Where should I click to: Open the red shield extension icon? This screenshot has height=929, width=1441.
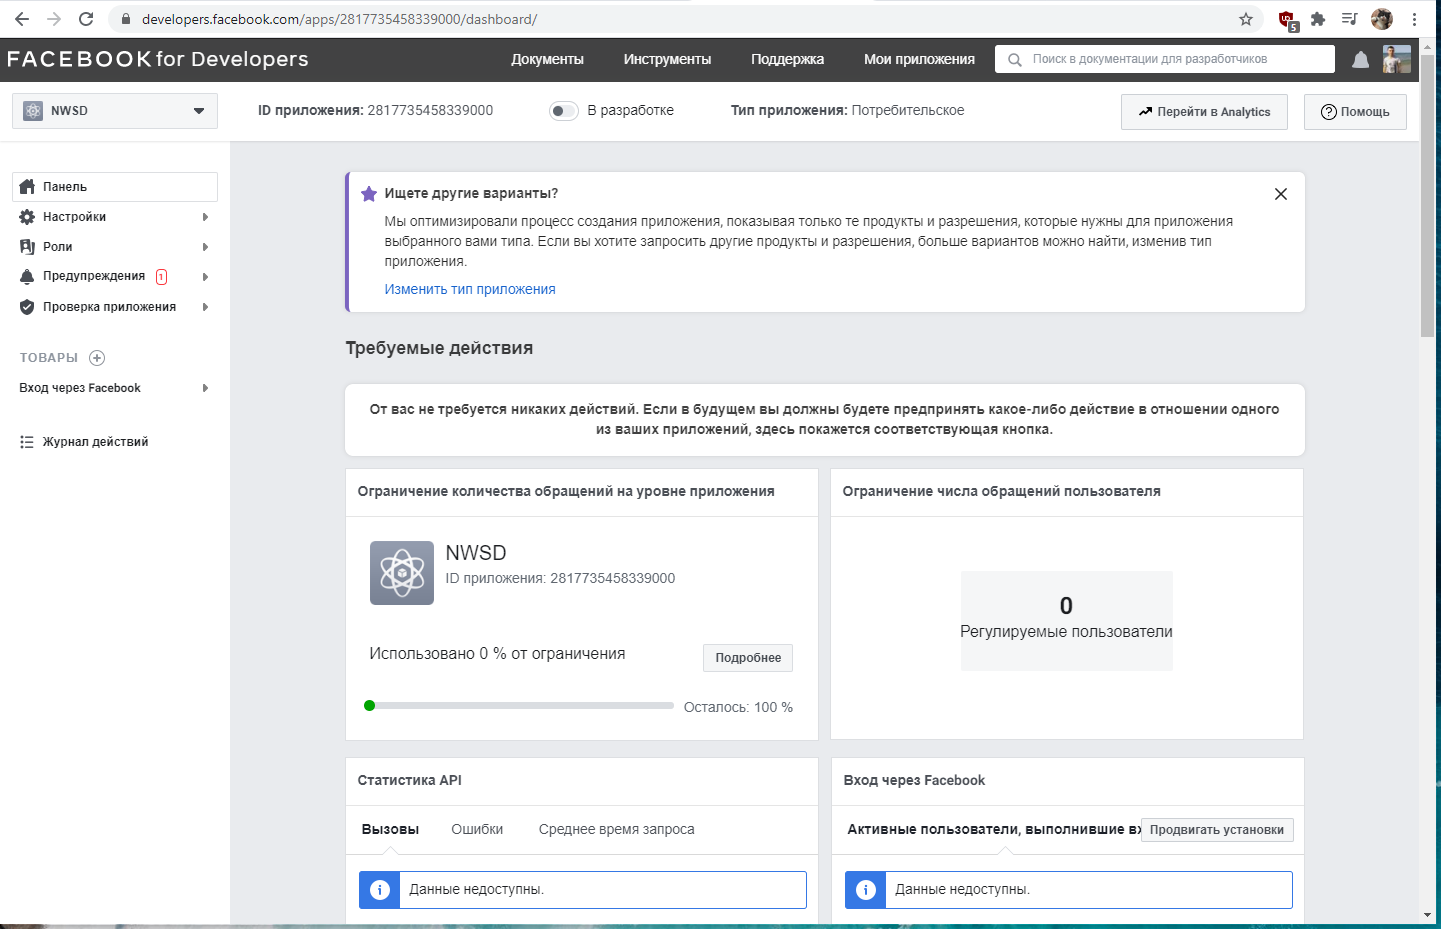coord(1287,19)
